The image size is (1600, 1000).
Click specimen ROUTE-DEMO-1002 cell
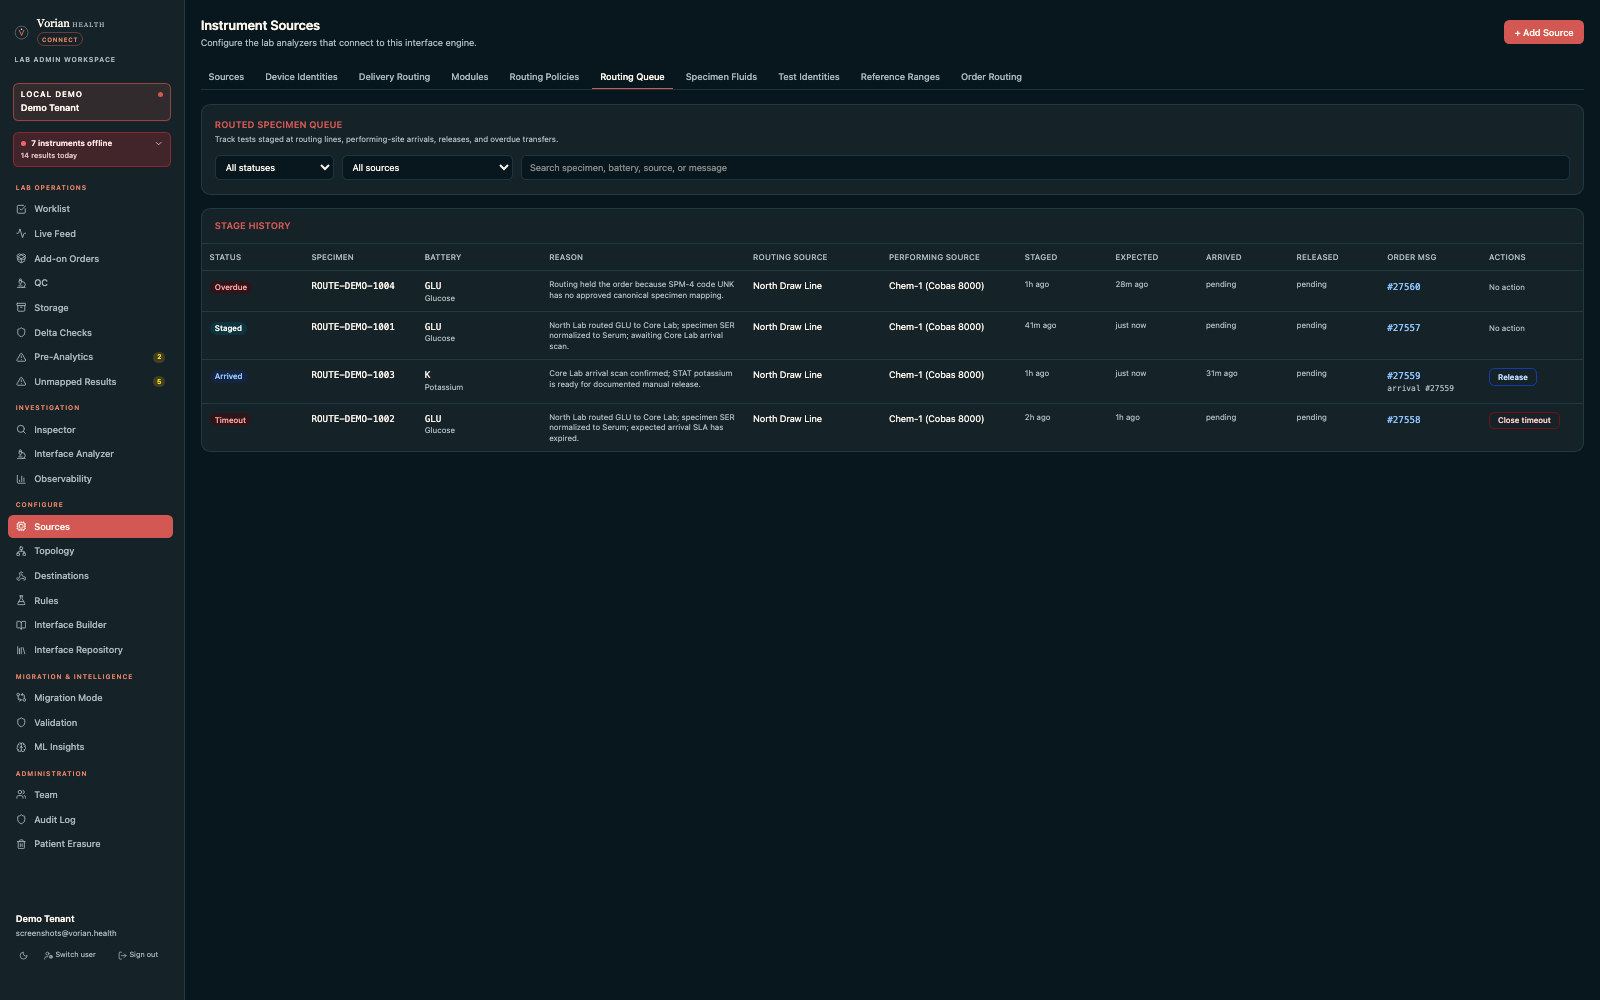coord(353,419)
